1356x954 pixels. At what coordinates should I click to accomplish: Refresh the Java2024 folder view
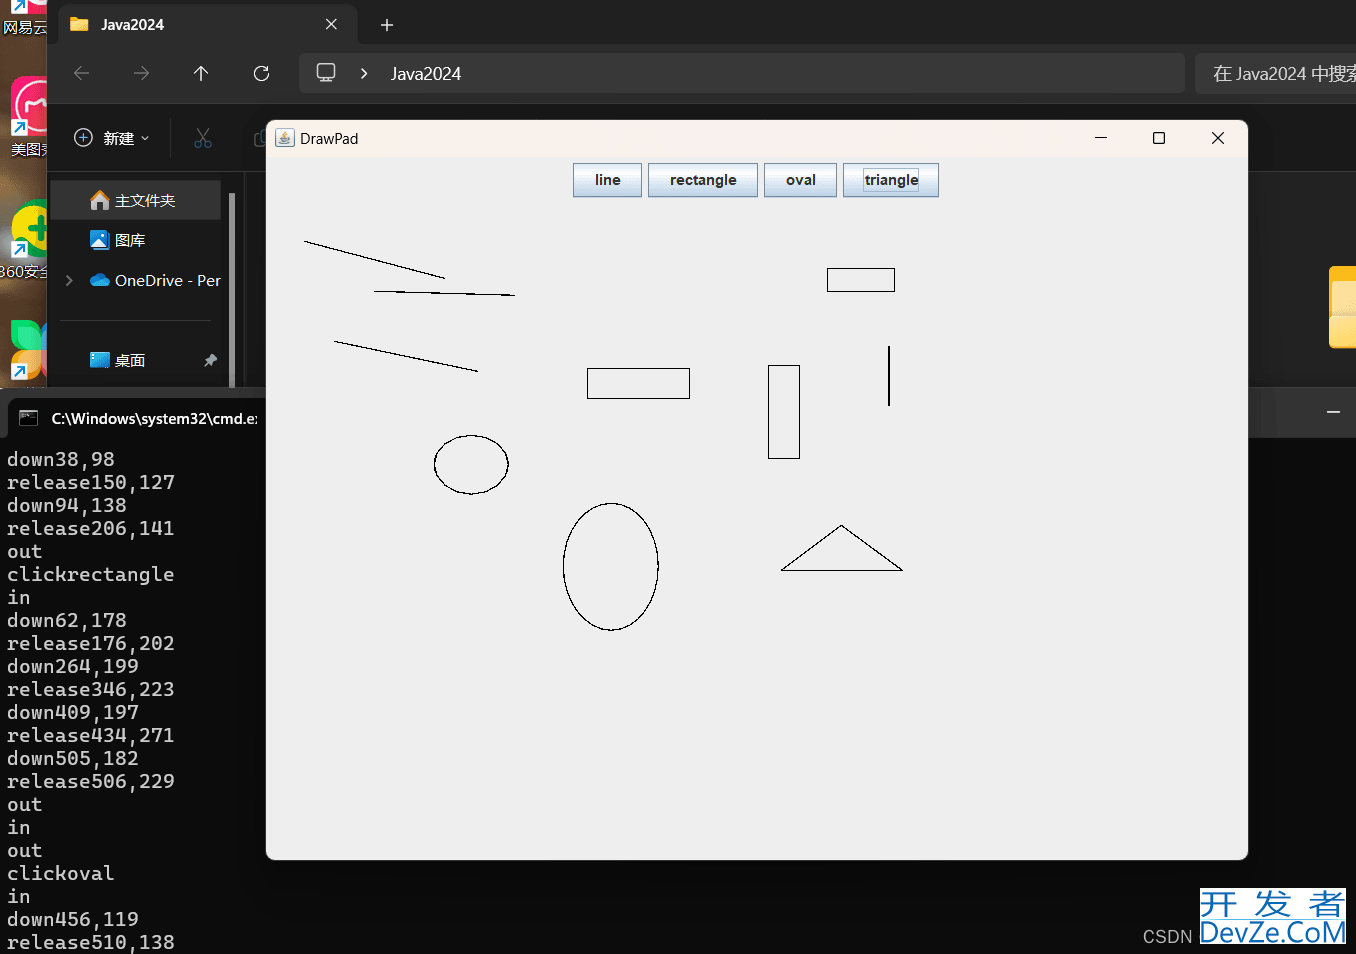tap(261, 73)
